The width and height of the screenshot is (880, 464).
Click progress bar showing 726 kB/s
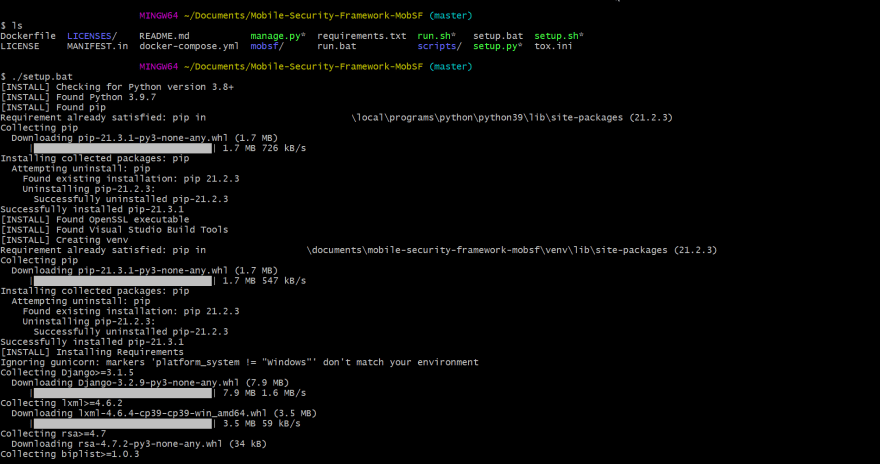(123, 148)
